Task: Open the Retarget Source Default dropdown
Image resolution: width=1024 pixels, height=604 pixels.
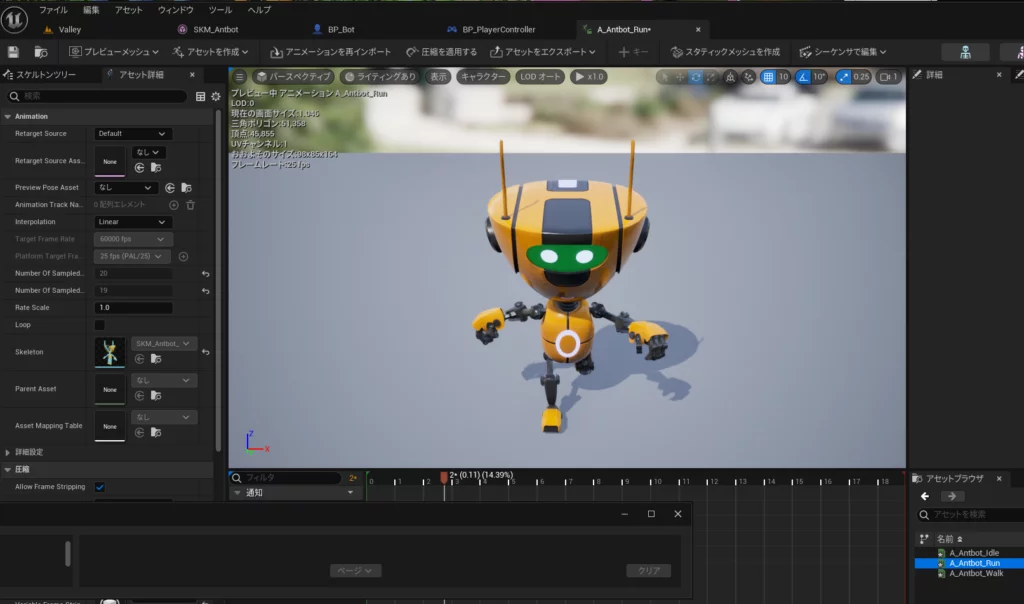Action: coord(133,134)
